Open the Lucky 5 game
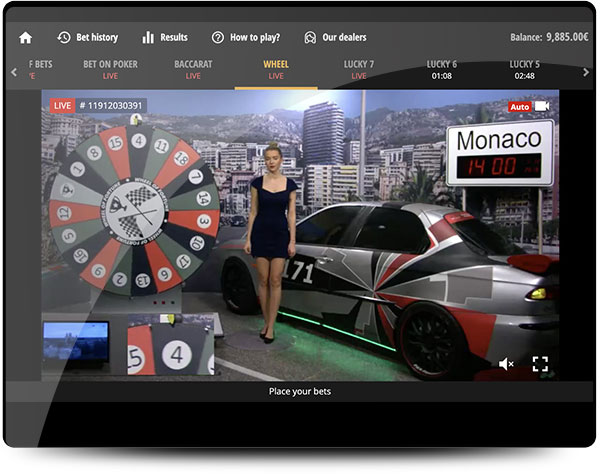 (x=523, y=69)
